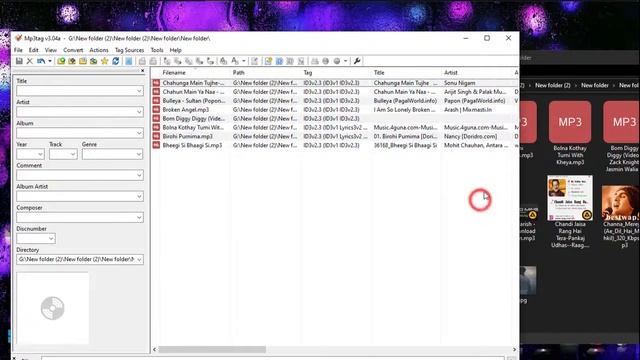Click the file list horizontal scrollbar thumb
The width and height of the screenshot is (640, 360).
click(212, 349)
